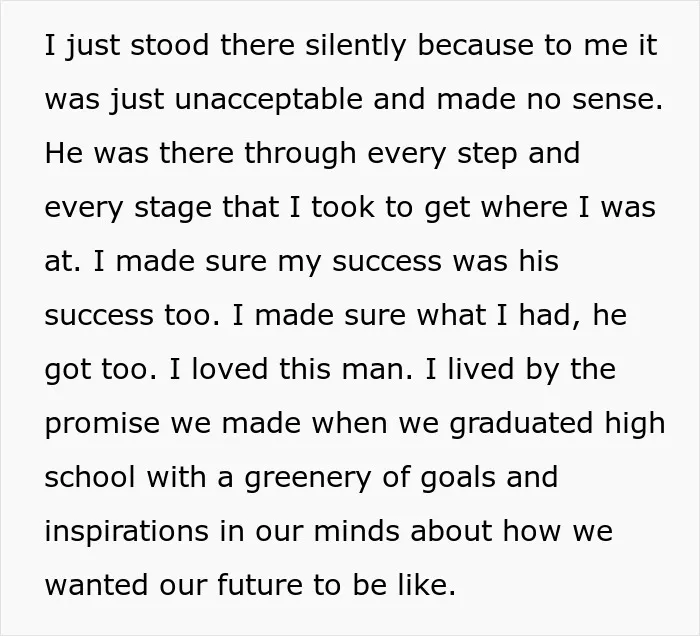Click the word "school"
Screen dimensions: 700x636
pos(90,478)
